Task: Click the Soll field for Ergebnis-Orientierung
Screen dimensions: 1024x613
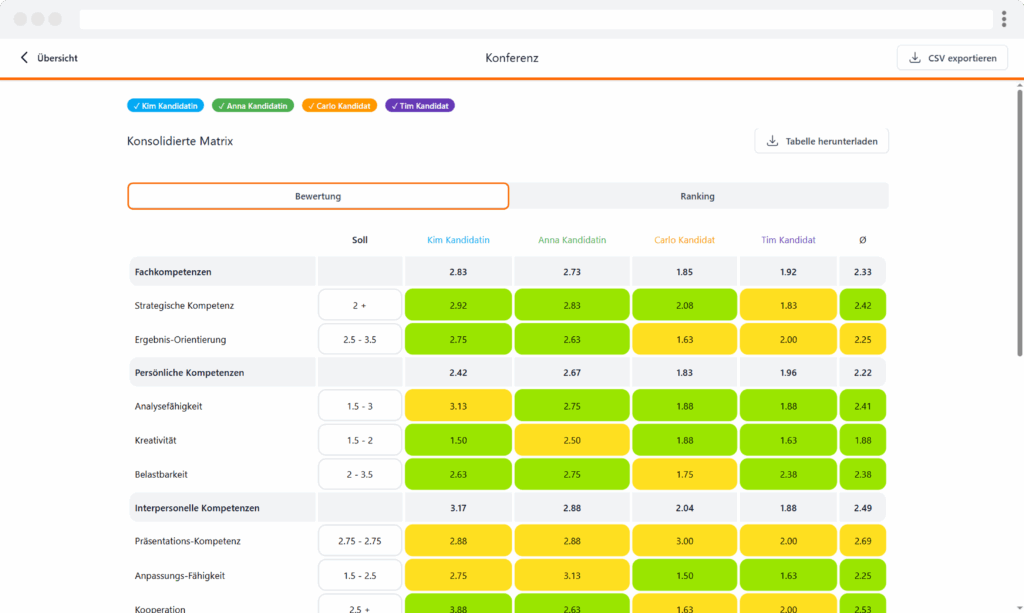Action: click(x=360, y=340)
